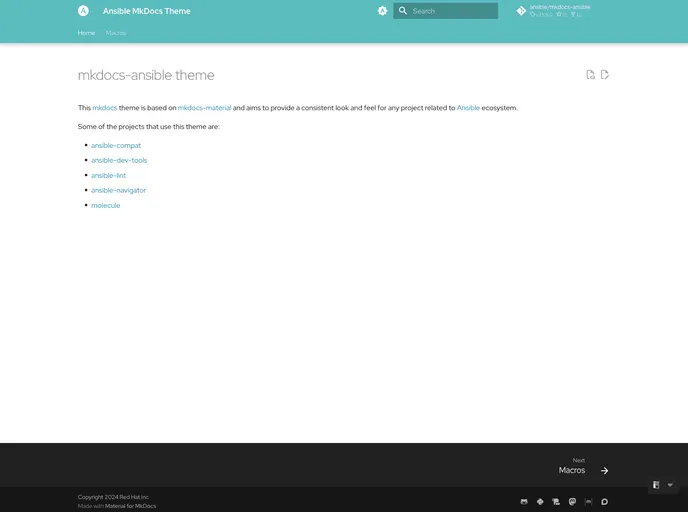The image size is (688, 512).
Task: Click the mkdocs-ansible theme page heading
Action: [146, 75]
